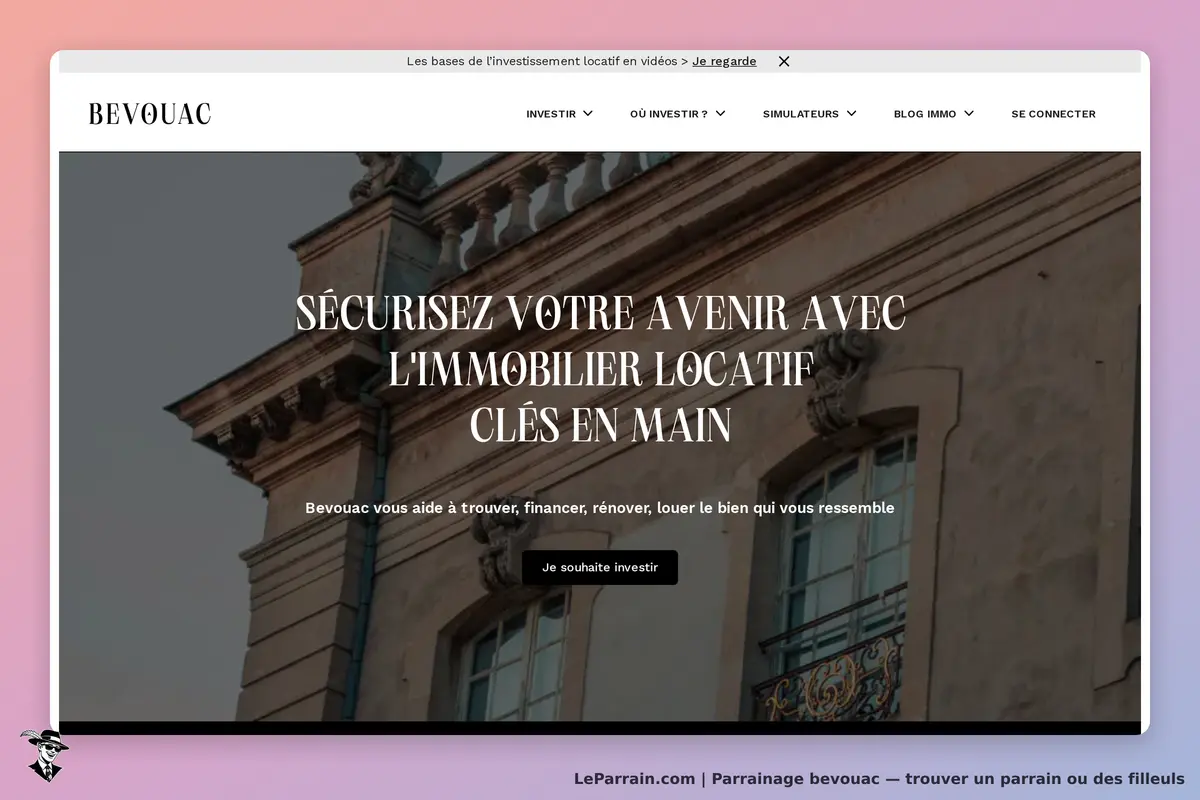
Task: Click the headline 'Sécurisez votre avenir avec'
Action: tap(600, 313)
